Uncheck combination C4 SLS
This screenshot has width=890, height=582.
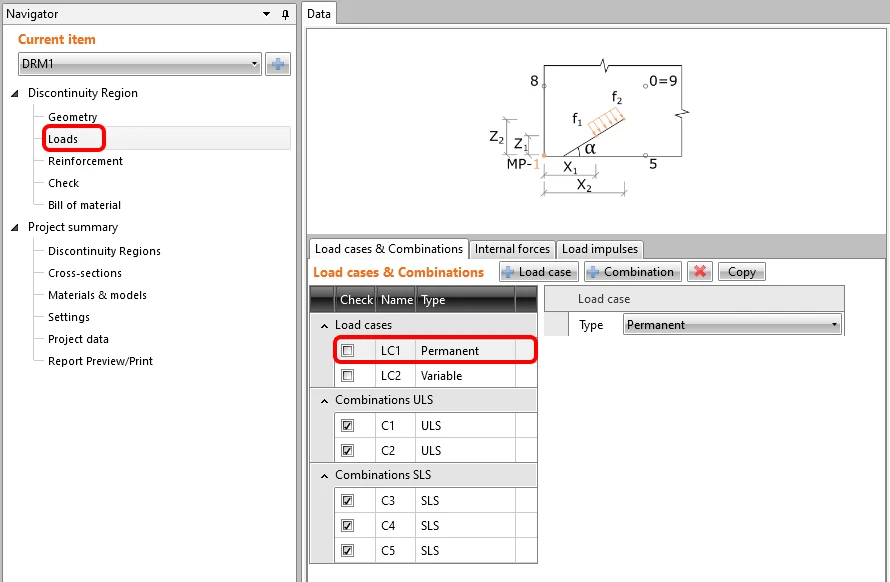click(x=347, y=526)
